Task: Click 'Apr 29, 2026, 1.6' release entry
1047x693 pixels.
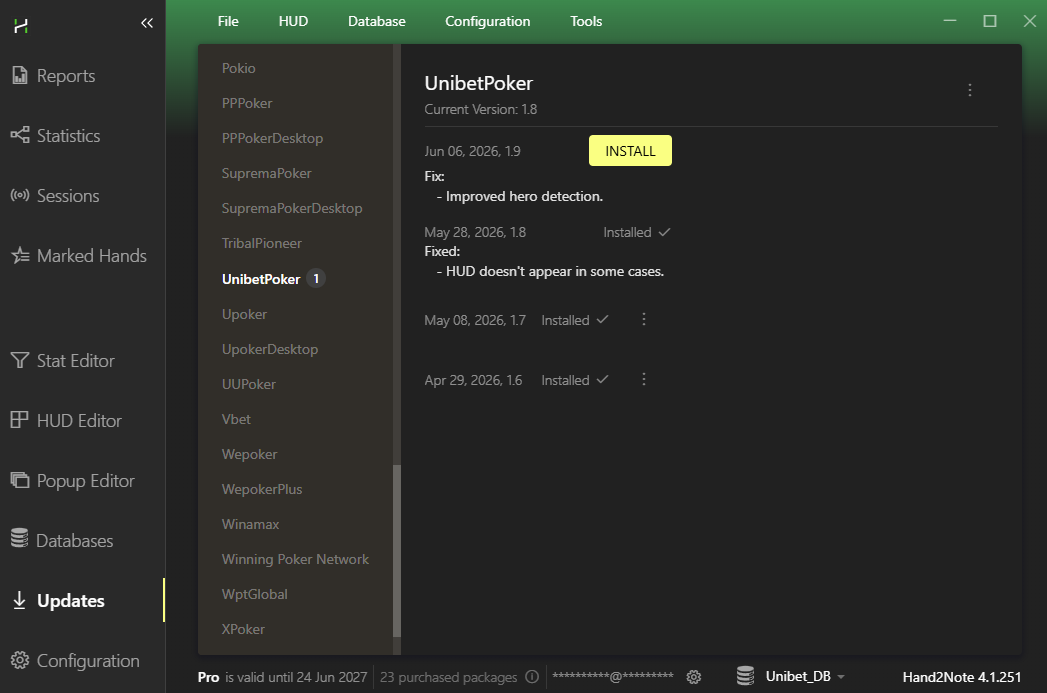Action: coord(473,381)
